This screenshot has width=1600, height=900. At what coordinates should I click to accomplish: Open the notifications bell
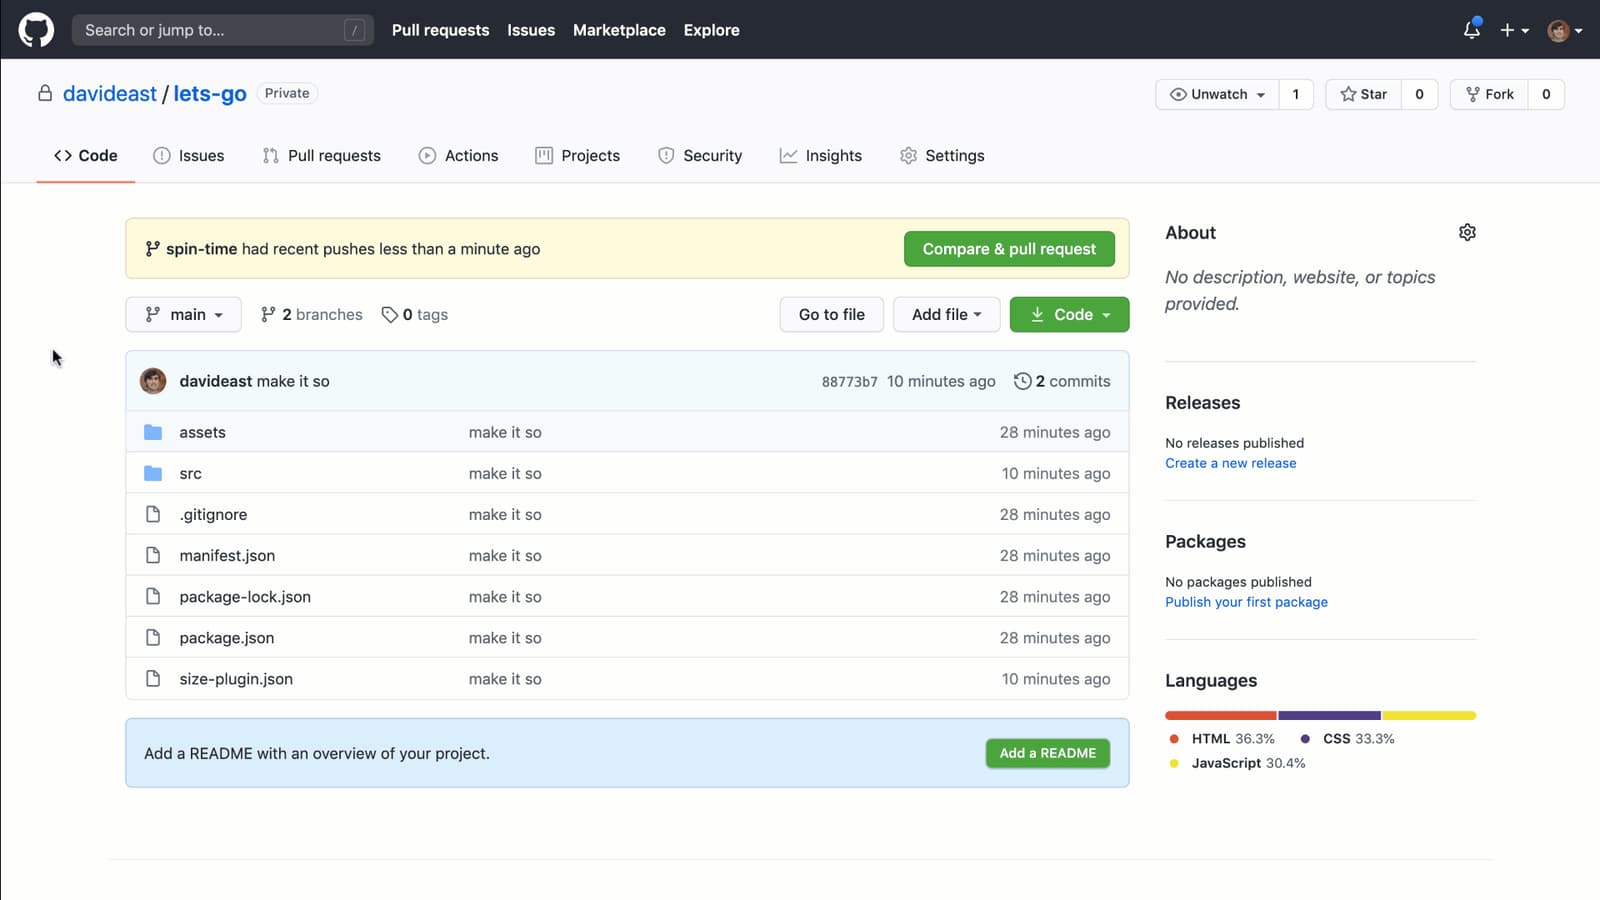click(x=1471, y=30)
